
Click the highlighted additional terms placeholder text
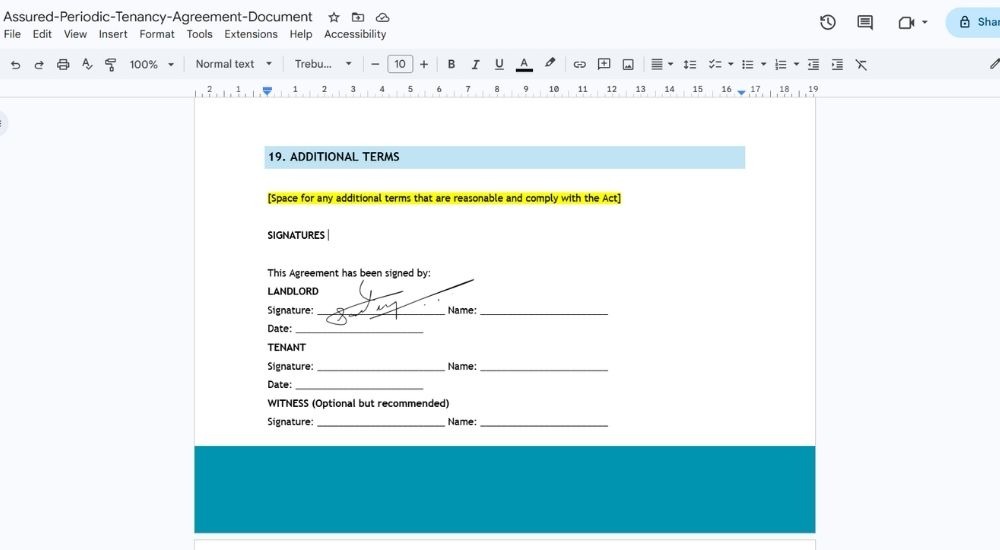pos(444,198)
